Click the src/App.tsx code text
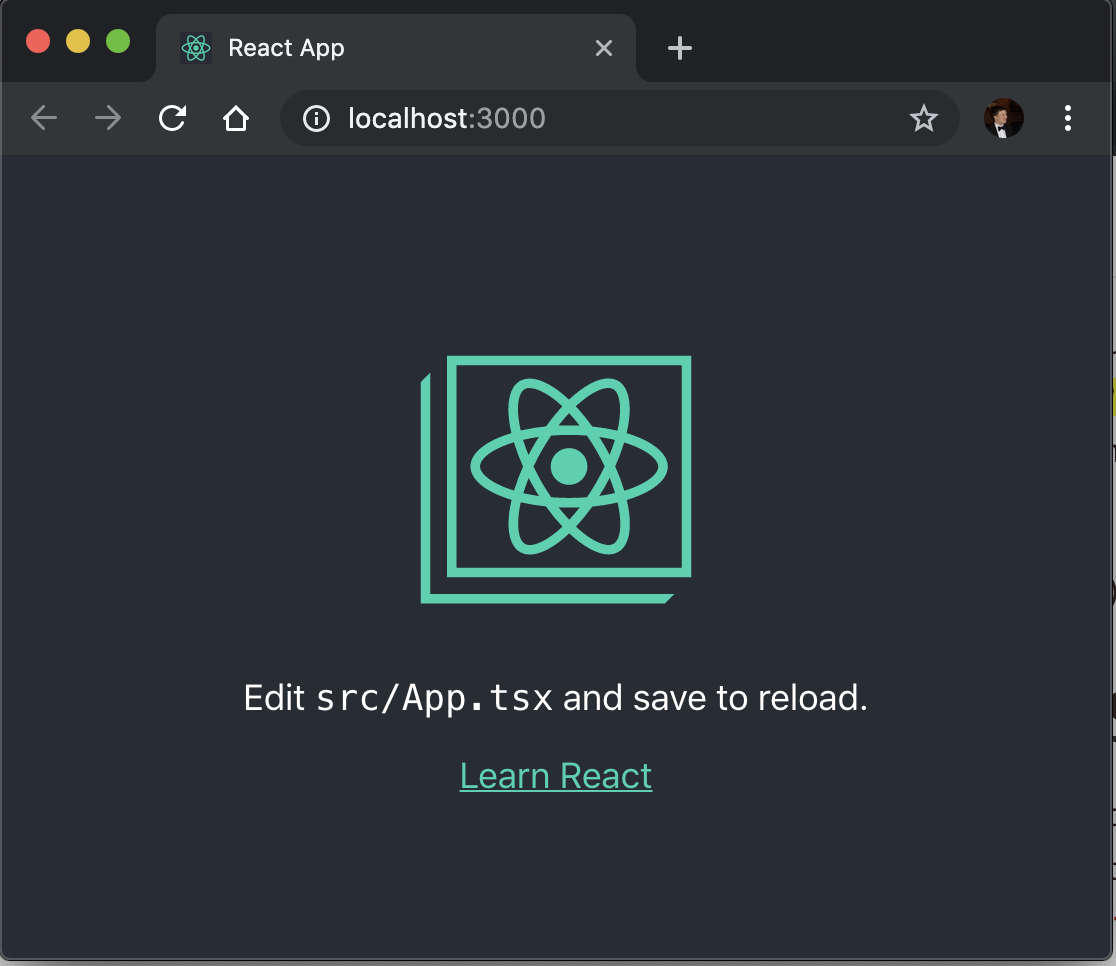The image size is (1116, 966). 434,698
